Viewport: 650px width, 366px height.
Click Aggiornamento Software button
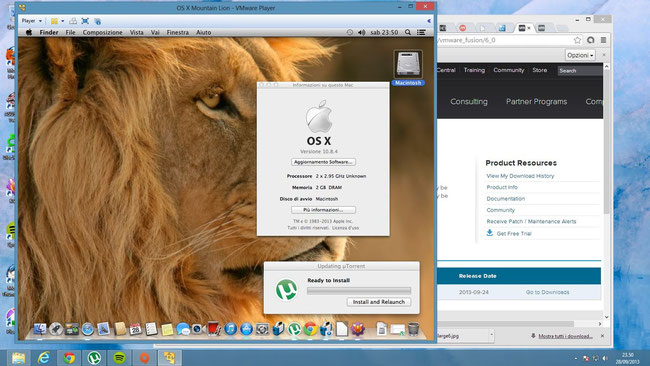(323, 162)
